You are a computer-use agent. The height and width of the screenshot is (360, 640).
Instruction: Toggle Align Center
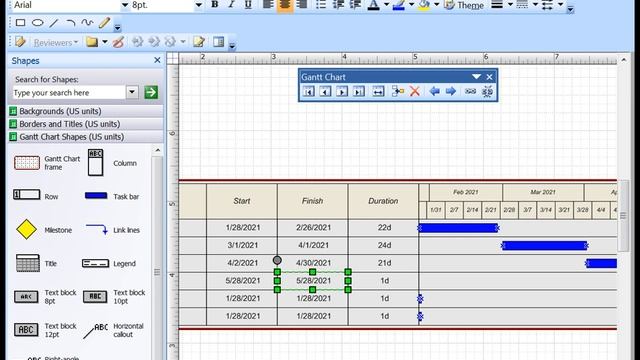pyautogui.click(x=285, y=5)
